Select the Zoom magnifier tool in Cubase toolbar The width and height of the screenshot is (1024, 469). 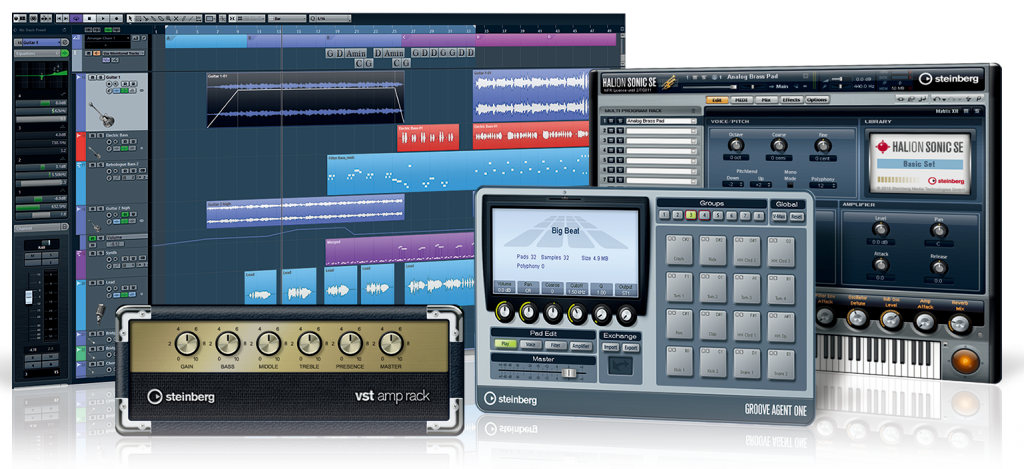click(x=168, y=18)
